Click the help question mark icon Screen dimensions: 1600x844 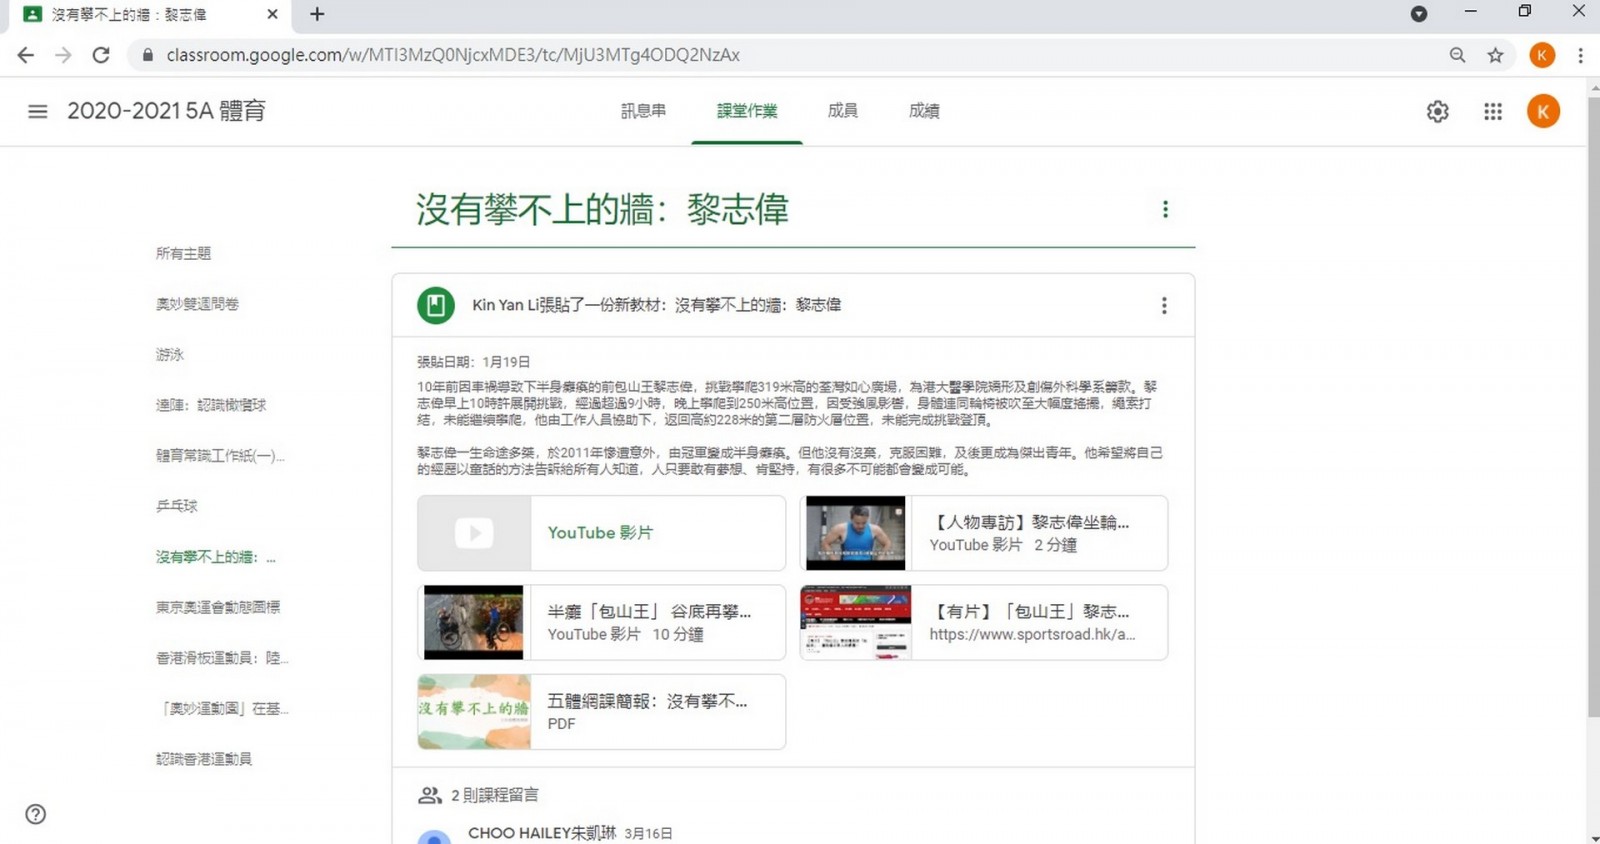[36, 814]
